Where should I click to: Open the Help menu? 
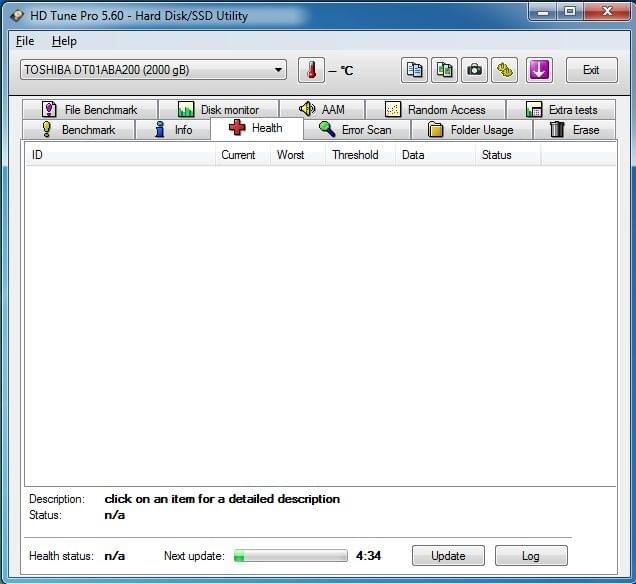tap(64, 41)
